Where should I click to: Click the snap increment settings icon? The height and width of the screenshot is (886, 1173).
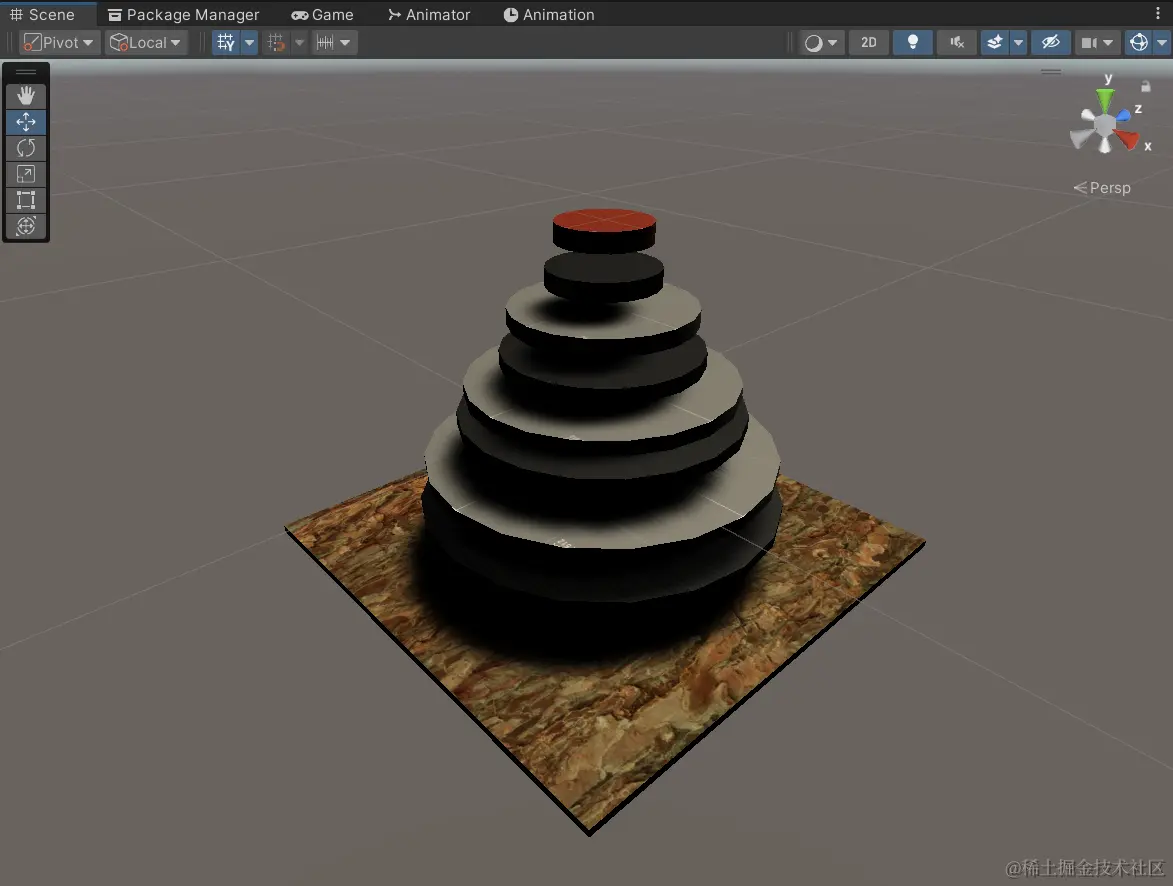click(x=325, y=43)
